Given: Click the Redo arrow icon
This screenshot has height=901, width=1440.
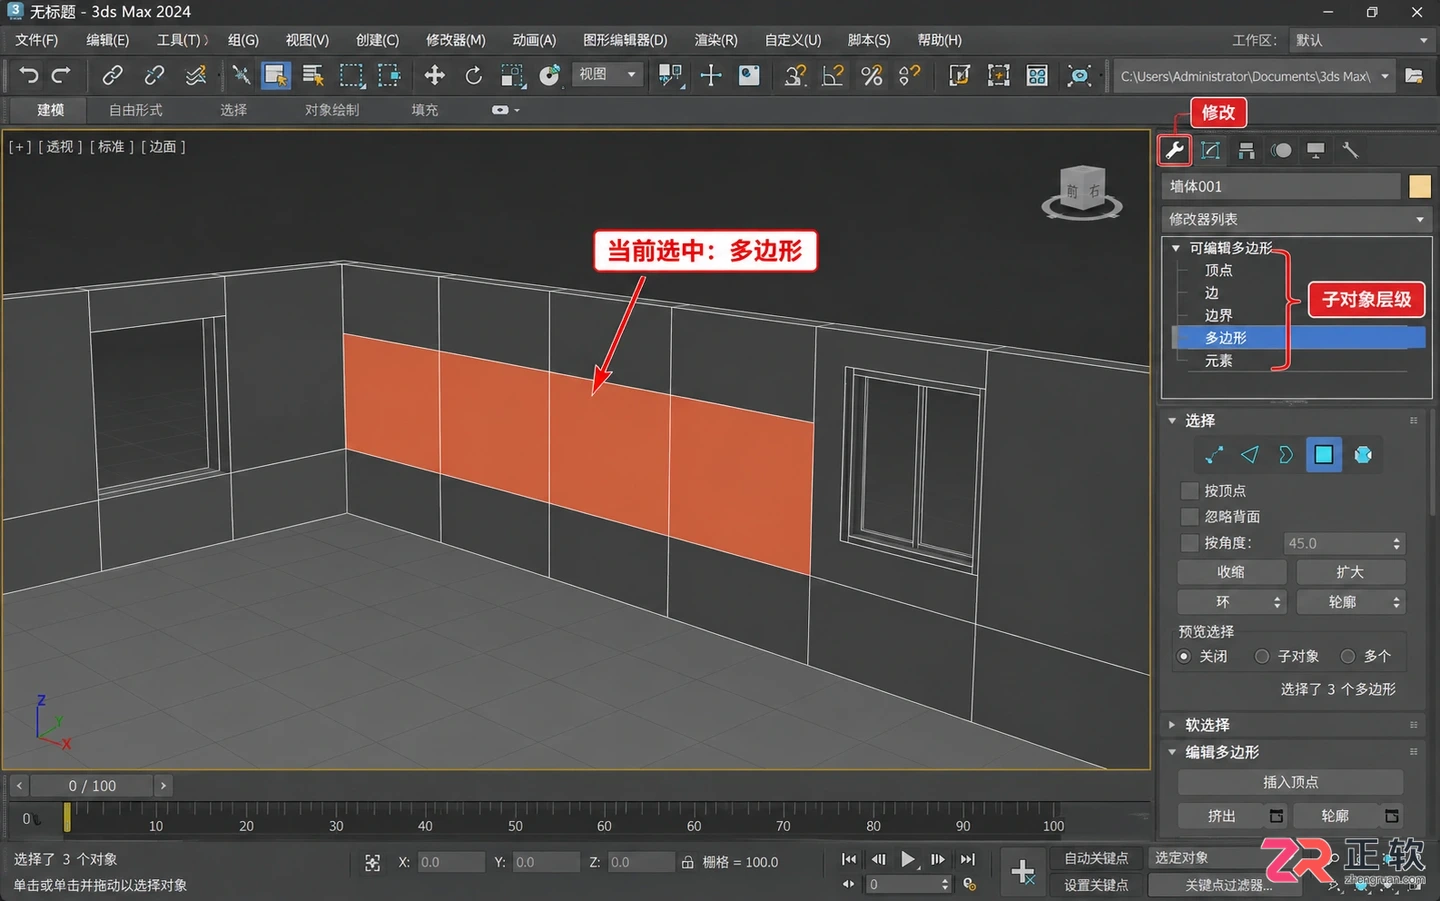Looking at the screenshot, I should 61,75.
